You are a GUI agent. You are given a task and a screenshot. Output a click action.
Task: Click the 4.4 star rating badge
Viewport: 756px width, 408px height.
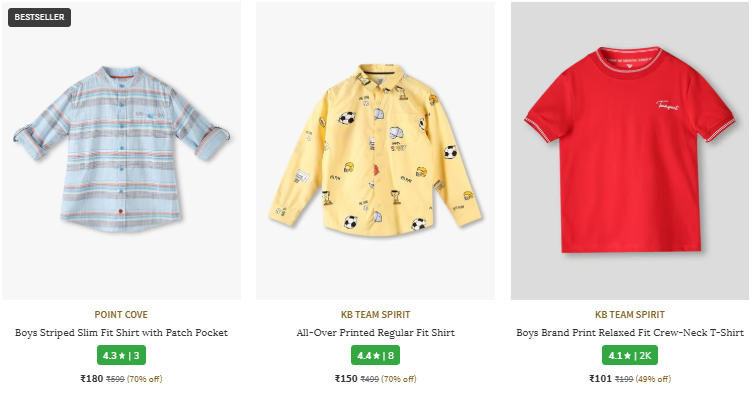(x=375, y=355)
